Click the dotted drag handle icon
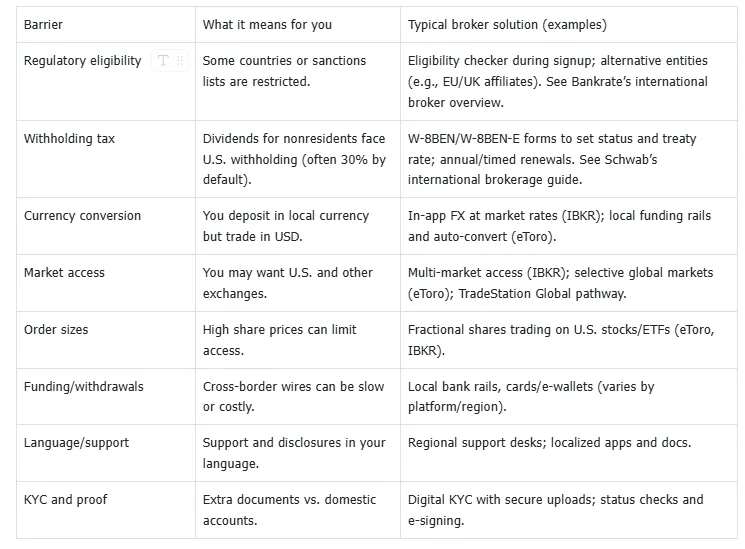 [x=180, y=61]
